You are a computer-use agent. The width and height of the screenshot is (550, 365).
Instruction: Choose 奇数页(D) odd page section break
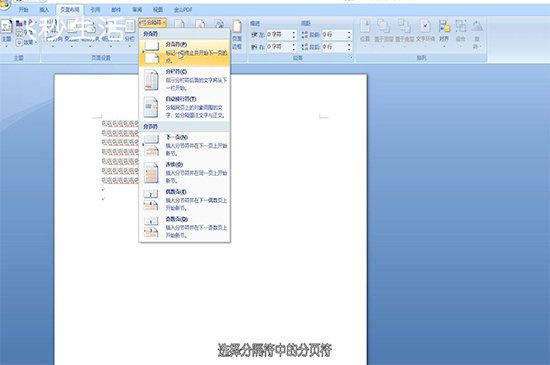click(185, 227)
